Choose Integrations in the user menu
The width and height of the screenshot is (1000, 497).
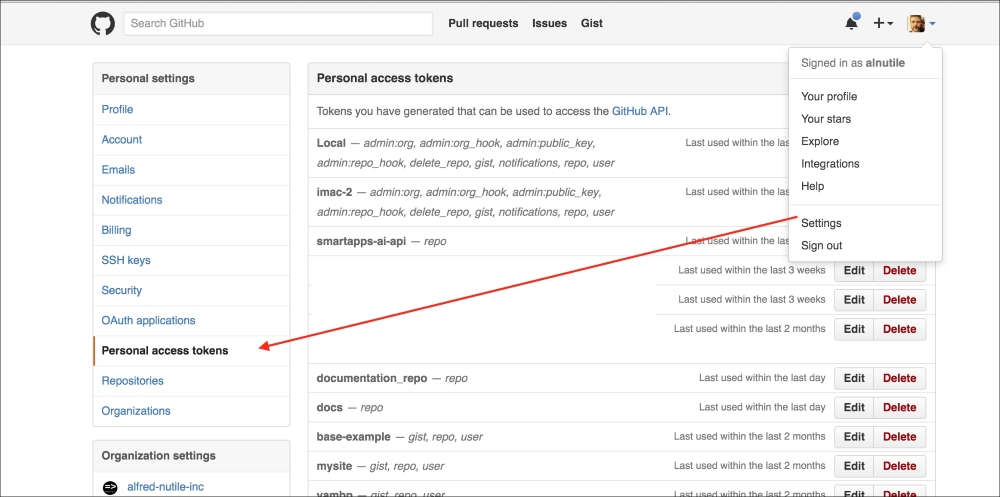[x=830, y=163]
